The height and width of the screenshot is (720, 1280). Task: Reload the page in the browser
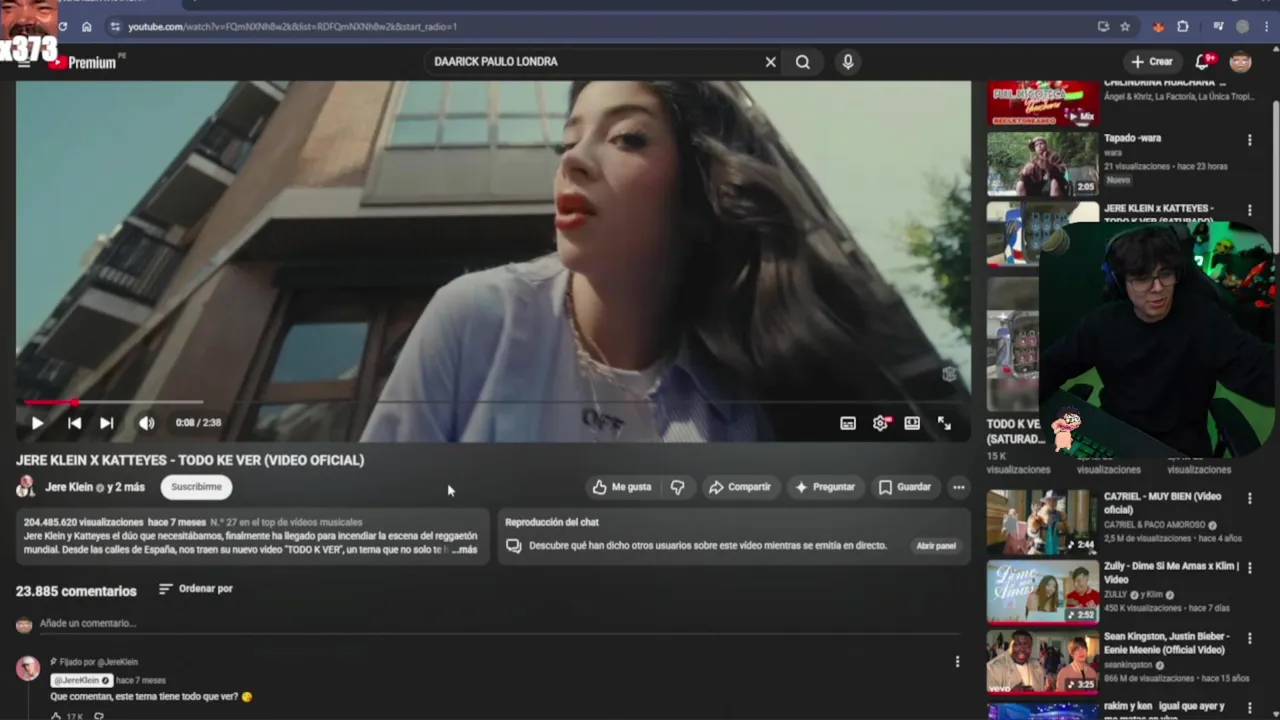click(x=63, y=27)
